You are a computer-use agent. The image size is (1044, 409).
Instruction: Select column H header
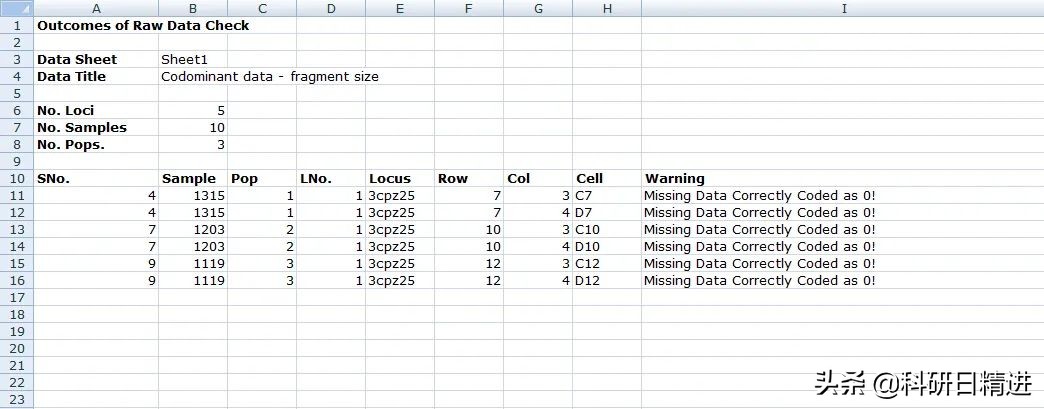607,9
